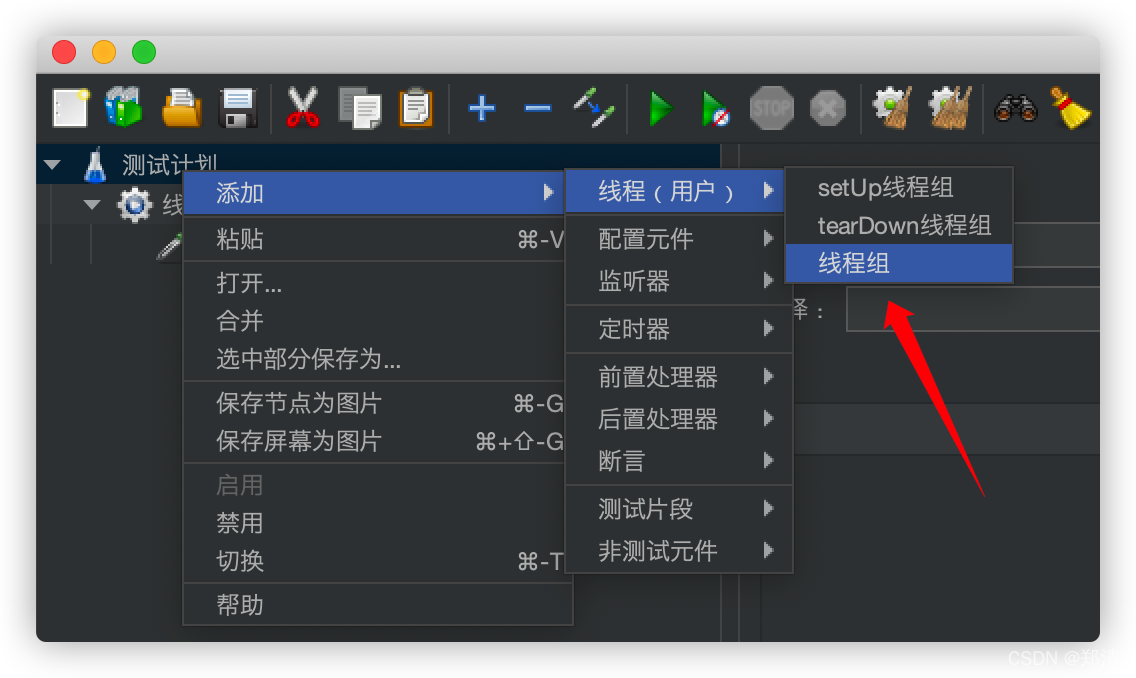Open the 前置处理器 submenu
The width and height of the screenshot is (1136, 678).
(x=679, y=377)
